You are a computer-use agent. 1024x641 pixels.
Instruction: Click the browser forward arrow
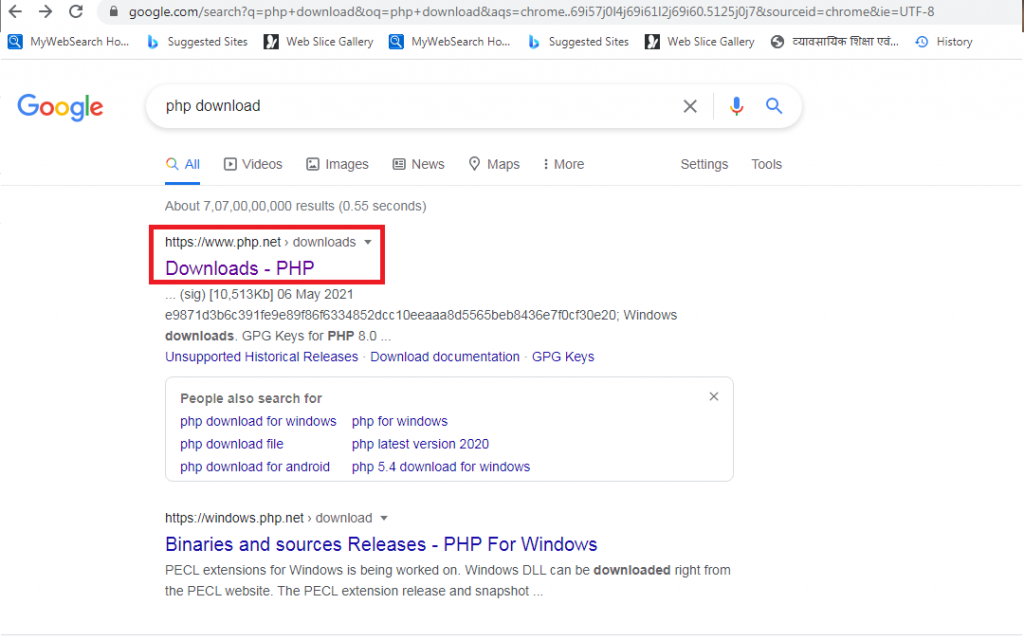pos(45,12)
